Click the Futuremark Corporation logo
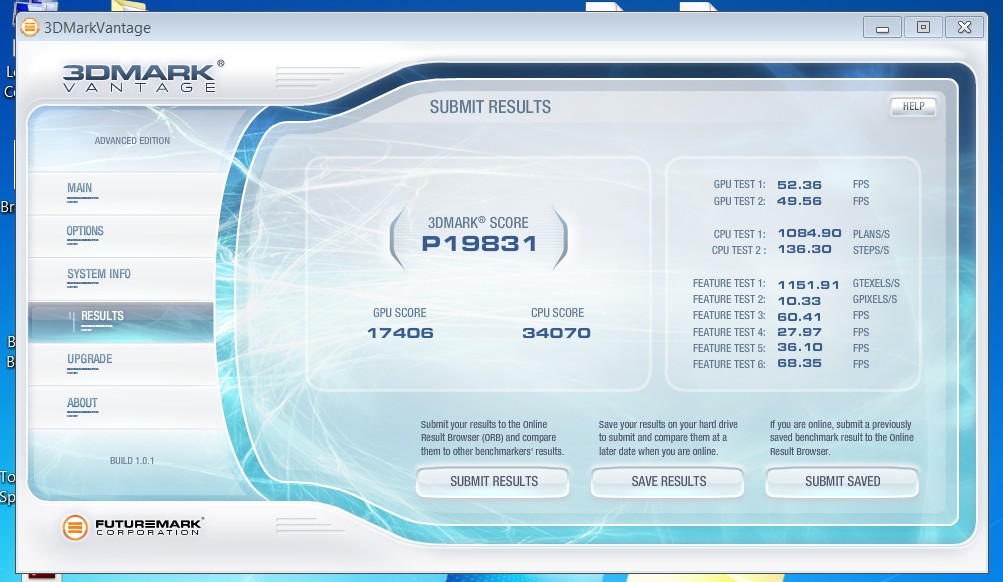Screen dimensions: 1003x582 [132, 526]
